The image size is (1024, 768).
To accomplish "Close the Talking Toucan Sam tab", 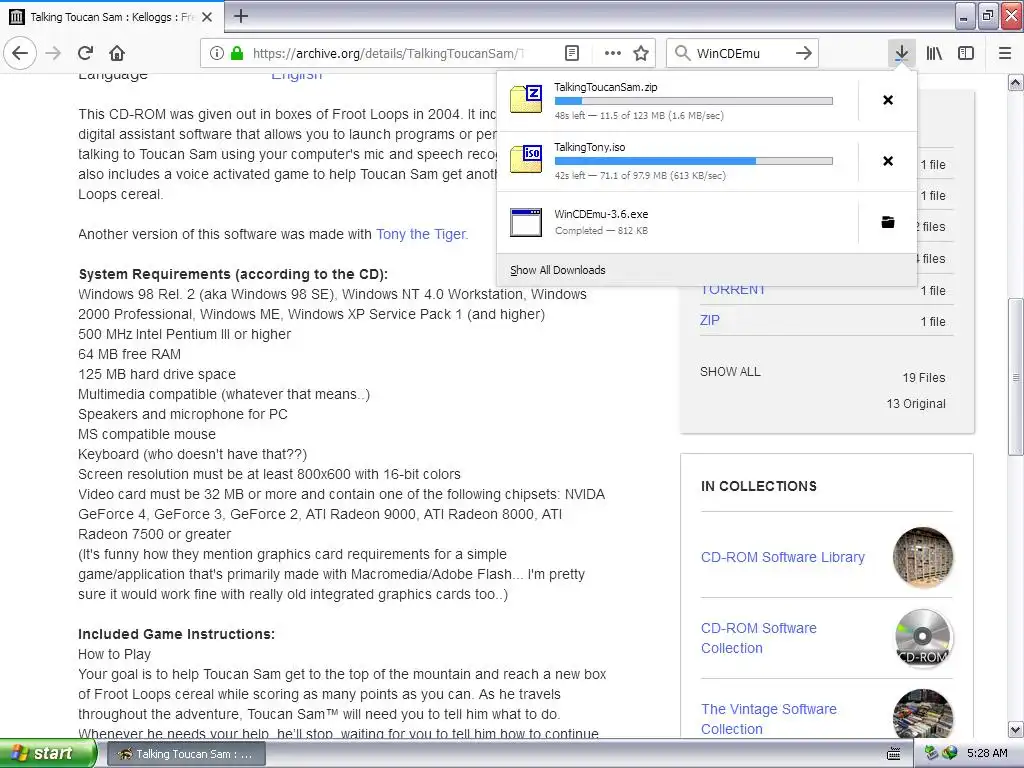I will pyautogui.click(x=207, y=17).
